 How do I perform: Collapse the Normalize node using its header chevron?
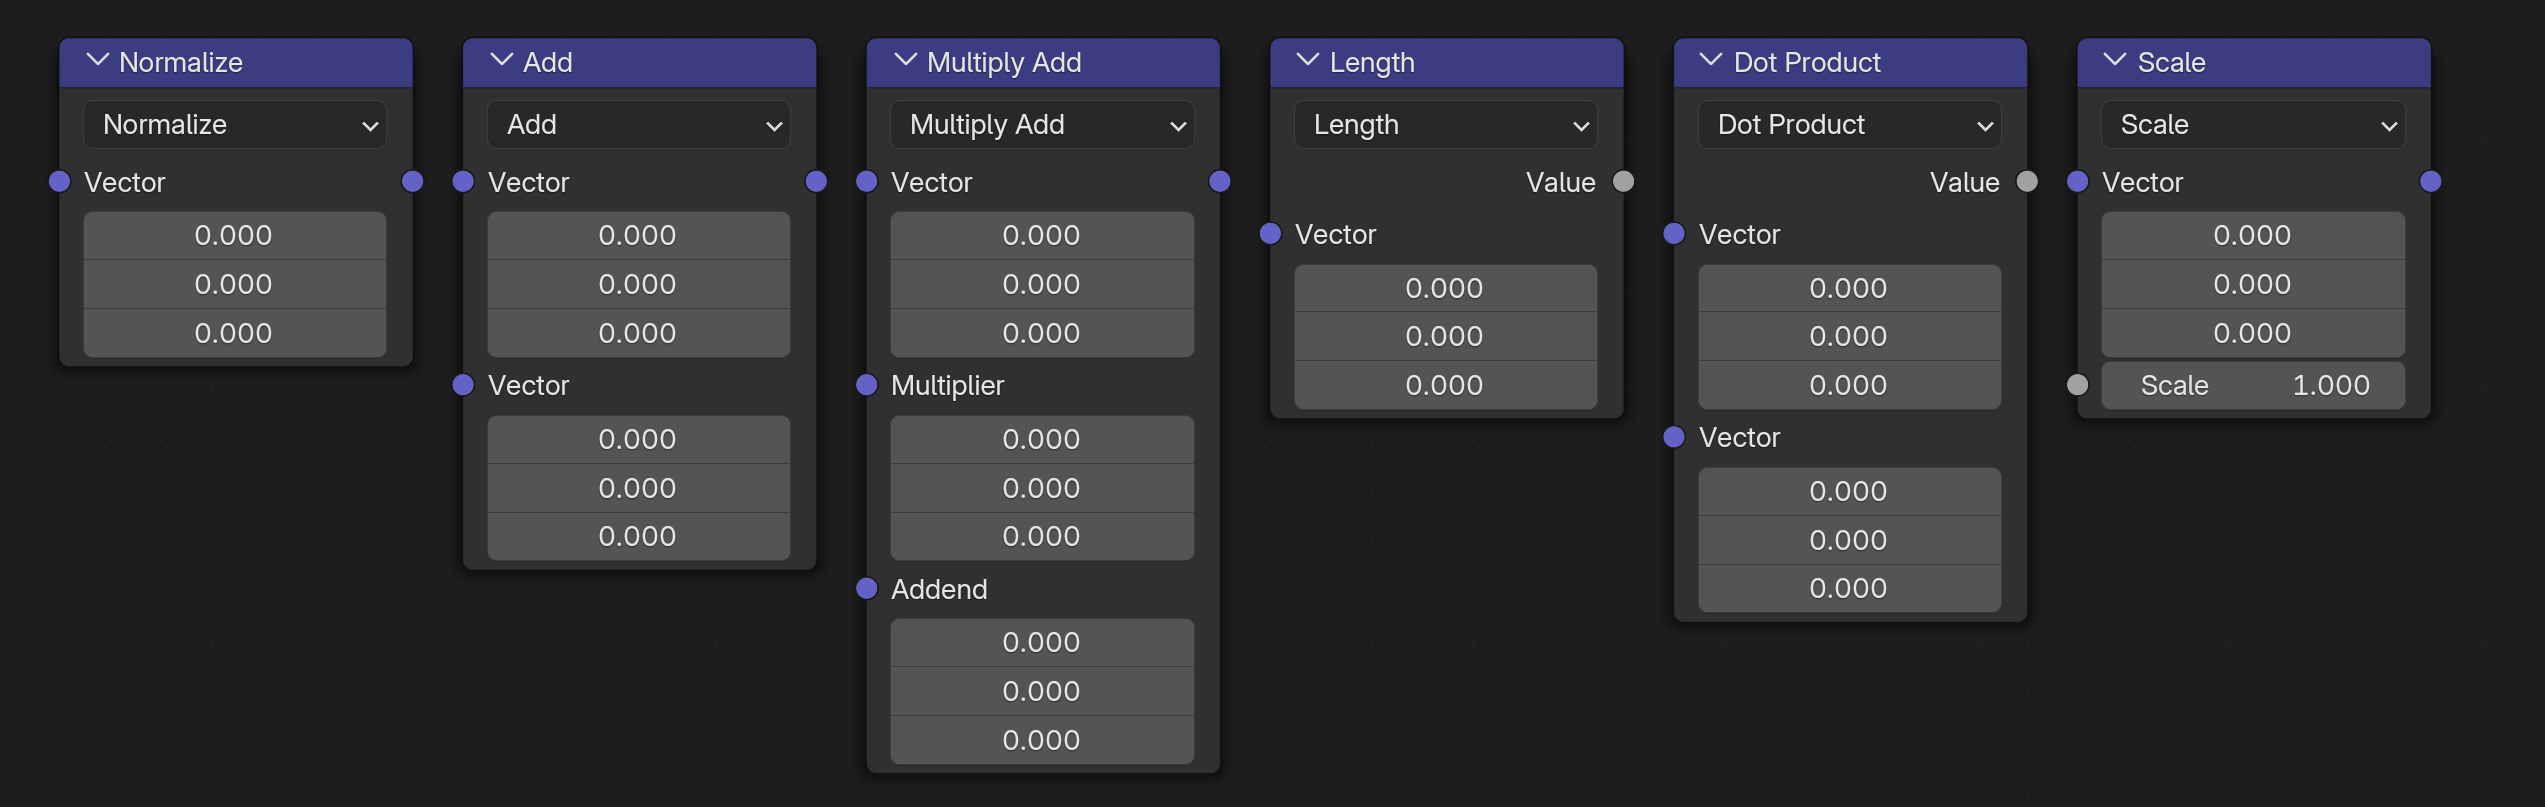98,61
